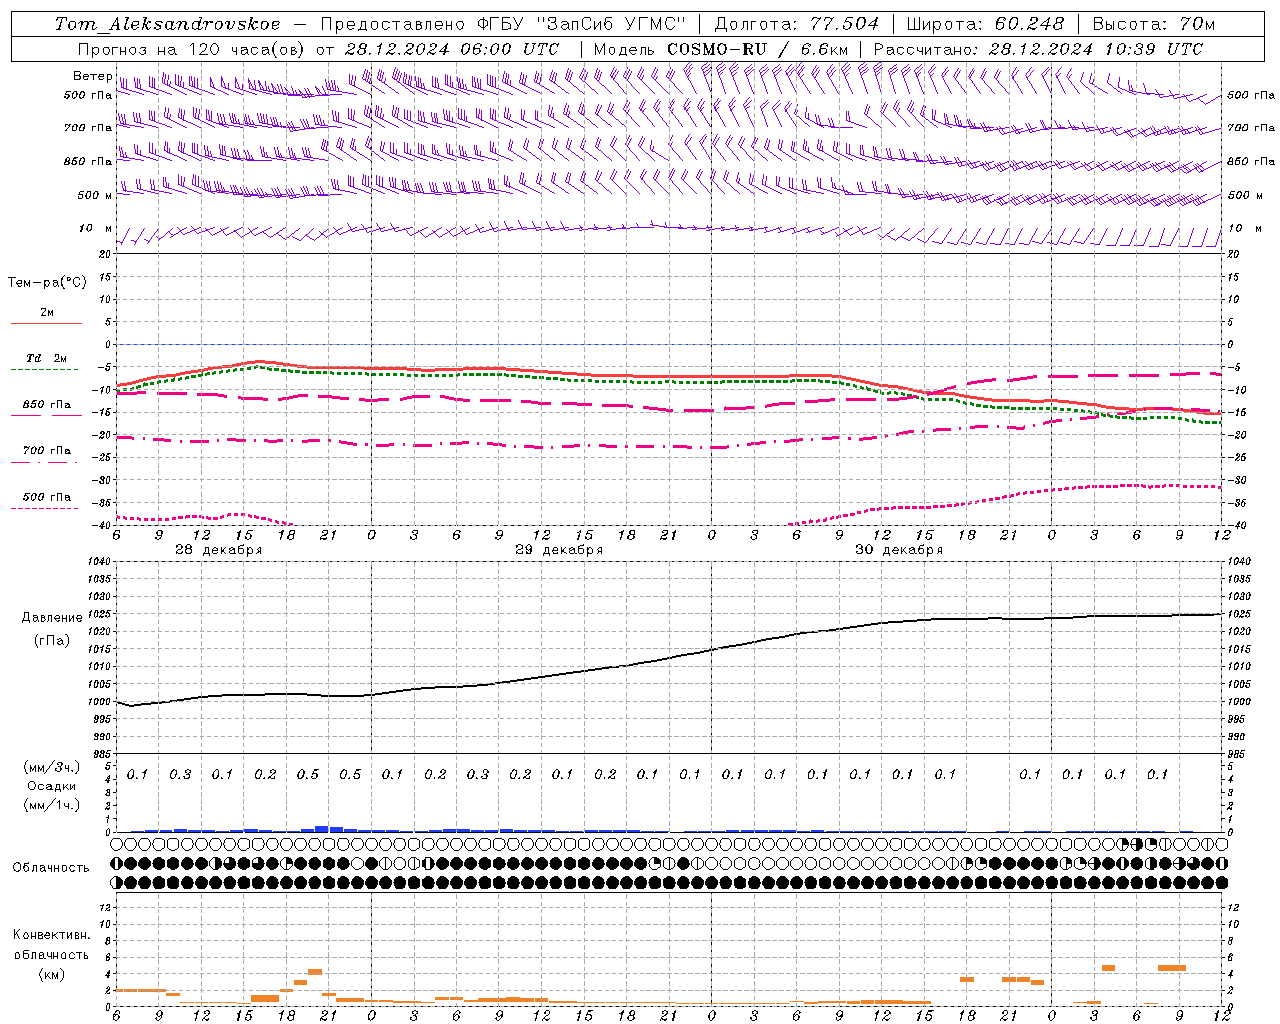Click the 'Модель COSMO-RU / 6.6км' label

coord(720,49)
